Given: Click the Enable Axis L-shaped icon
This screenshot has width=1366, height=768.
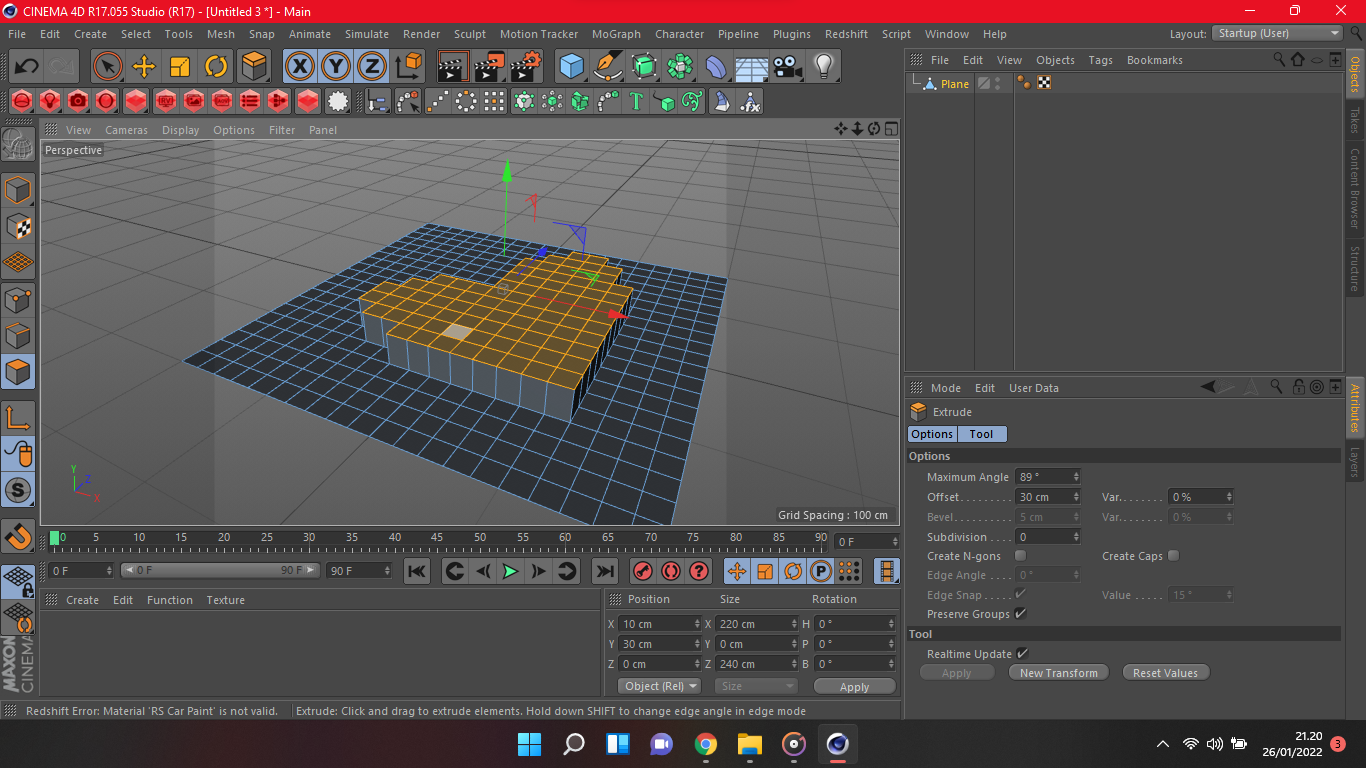Looking at the screenshot, I should click(x=18, y=417).
